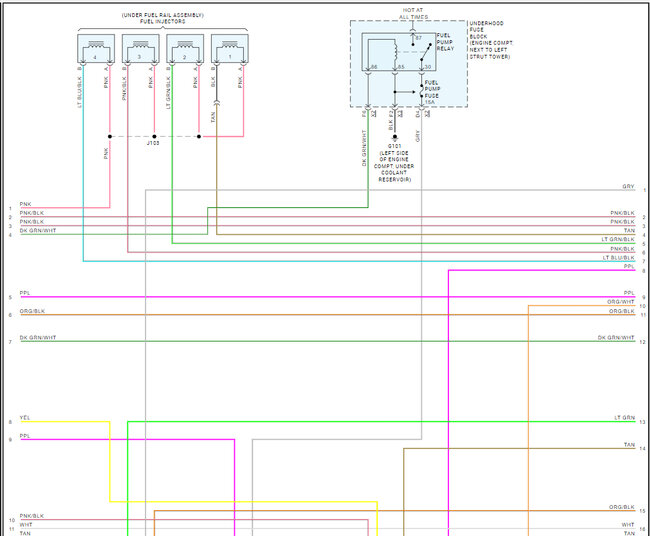Click the LT GRN label on right edge
This screenshot has height=536, width=650.
click(x=624, y=418)
